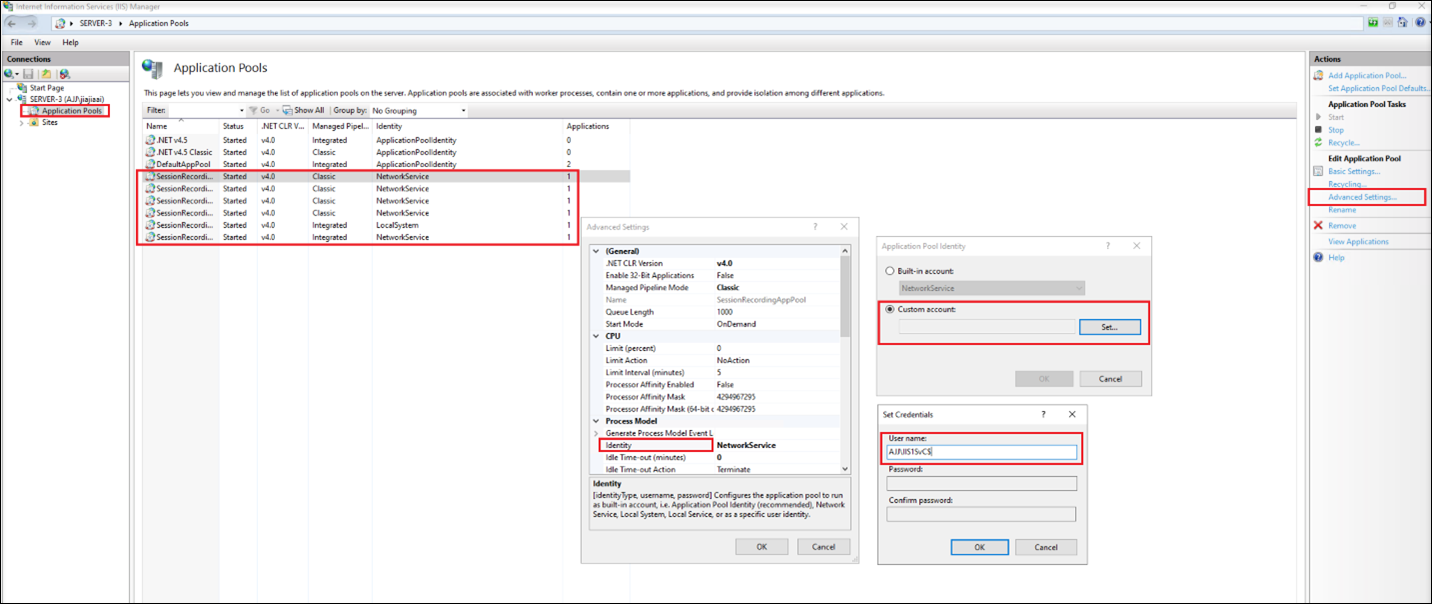The width and height of the screenshot is (1432, 604).
Task: Click inside the User name field
Action: point(981,452)
